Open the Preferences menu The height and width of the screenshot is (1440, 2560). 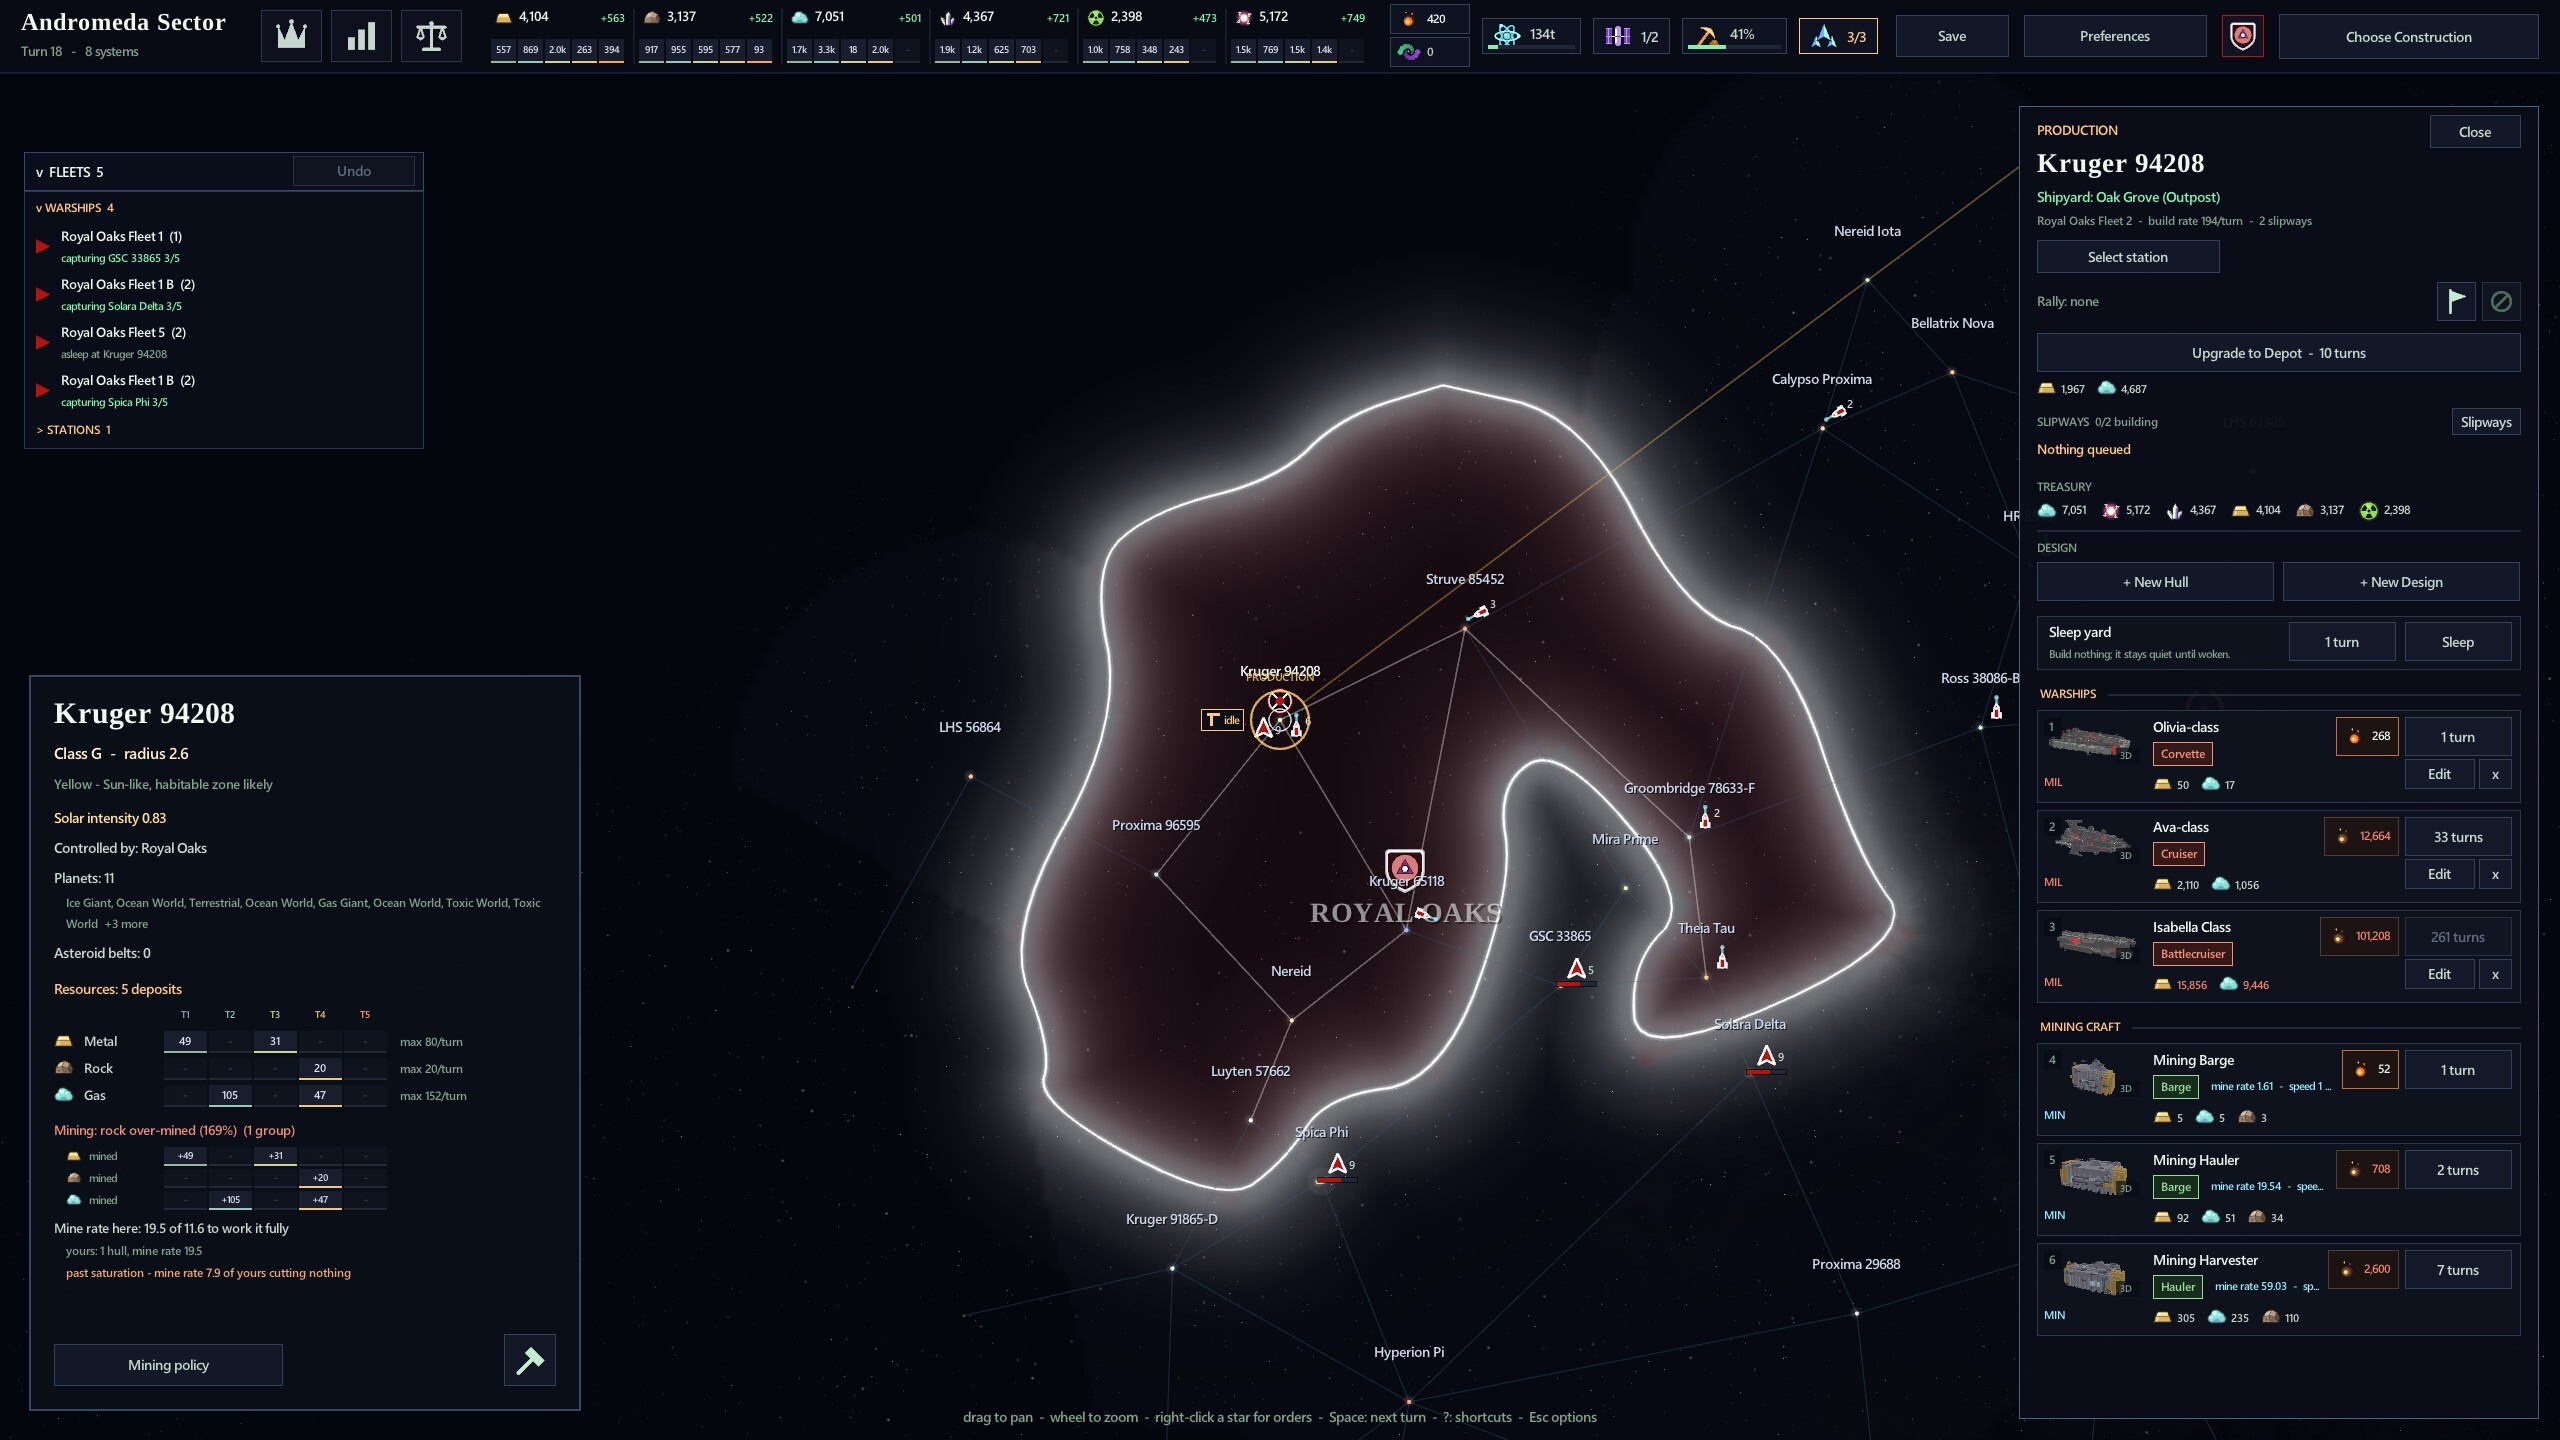pyautogui.click(x=2115, y=36)
